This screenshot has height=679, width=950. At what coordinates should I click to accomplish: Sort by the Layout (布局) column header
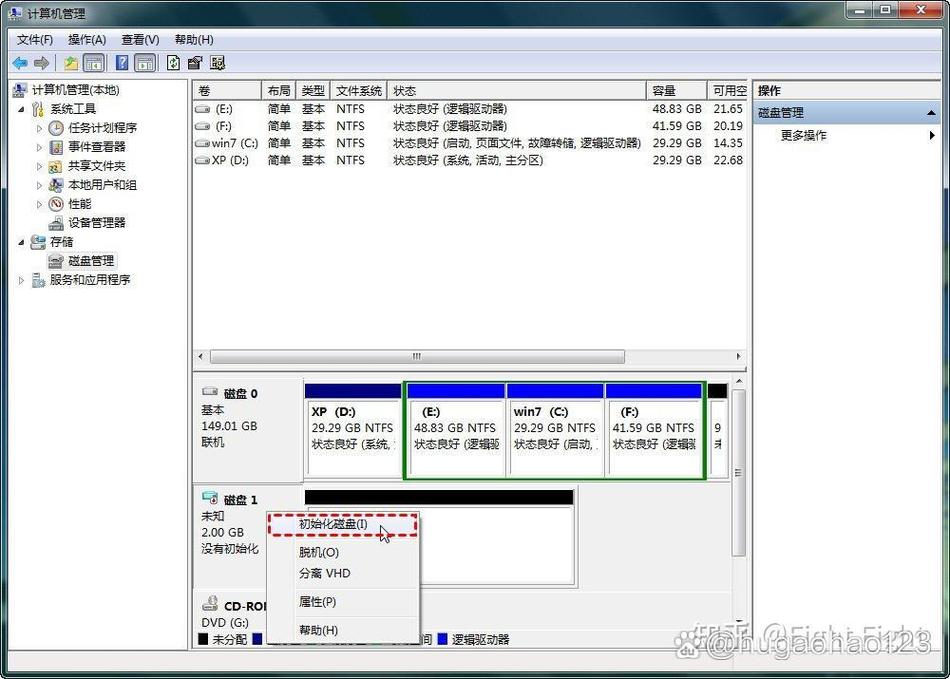tap(279, 90)
